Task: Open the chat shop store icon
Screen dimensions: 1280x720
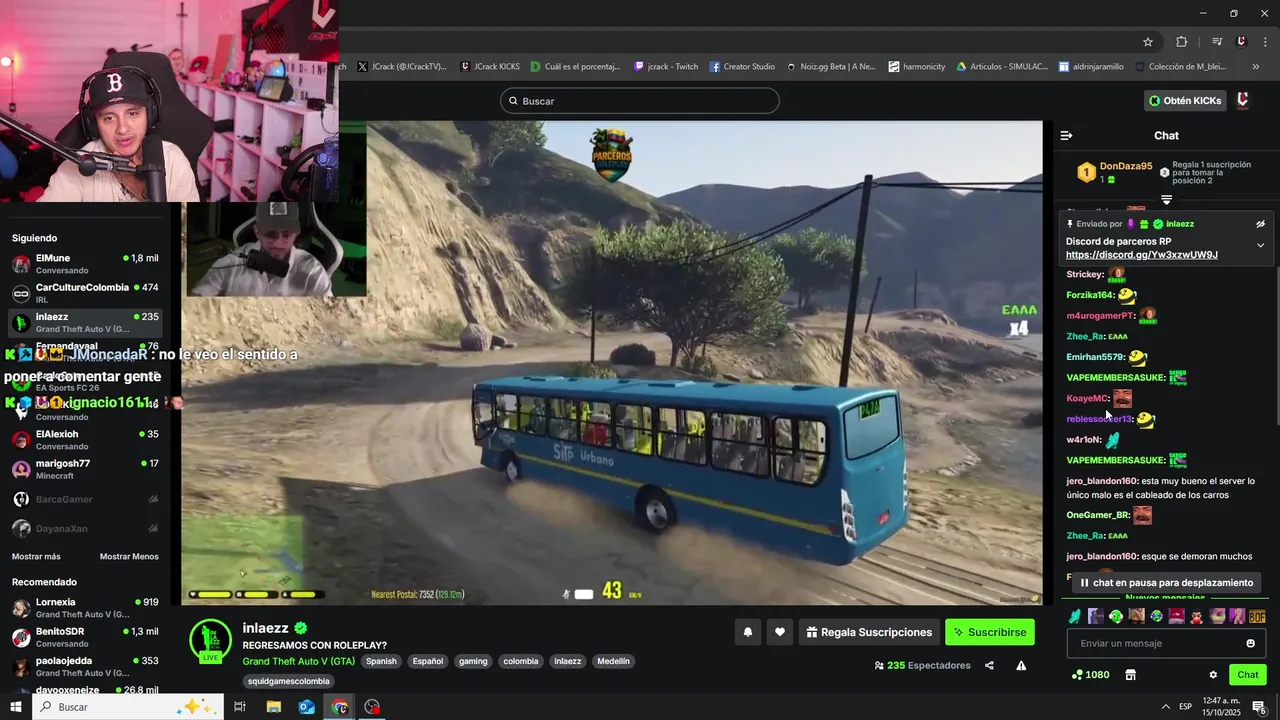Action: 1130,675
